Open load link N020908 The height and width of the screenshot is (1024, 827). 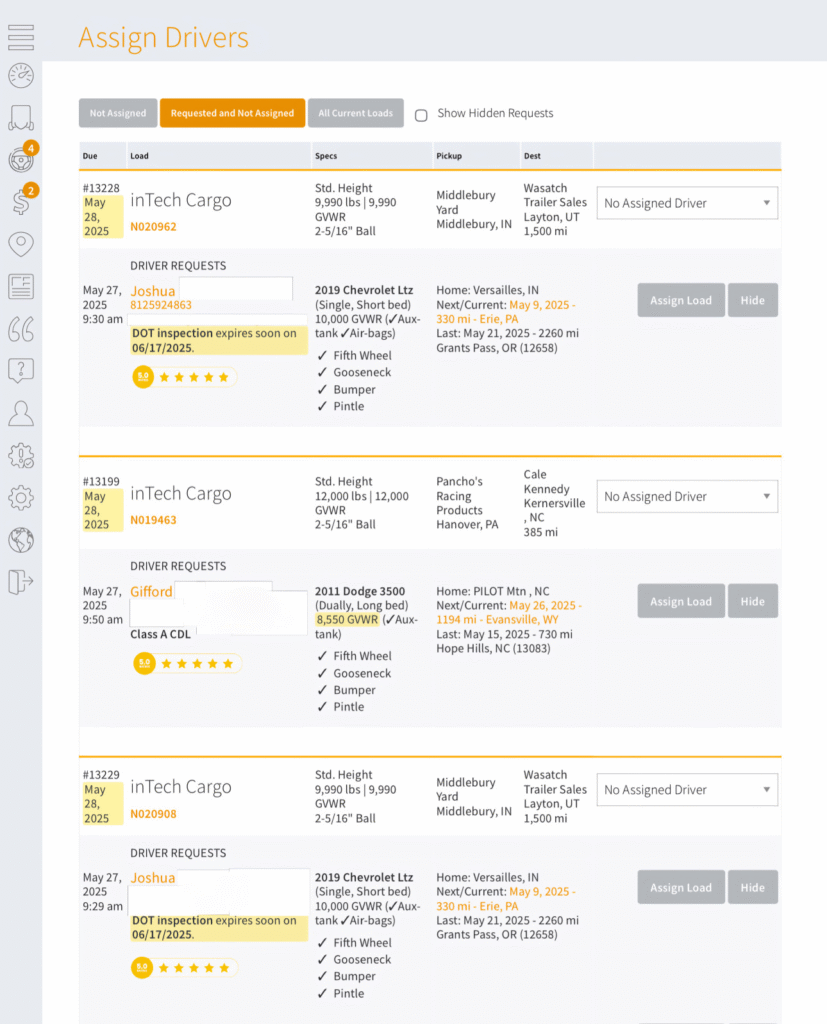[x=154, y=814]
